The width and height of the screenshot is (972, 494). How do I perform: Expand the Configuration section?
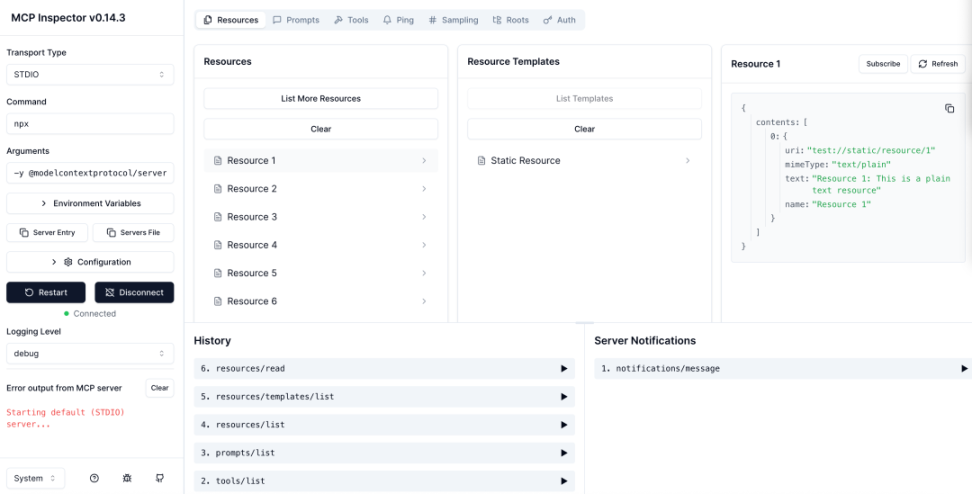(90, 262)
